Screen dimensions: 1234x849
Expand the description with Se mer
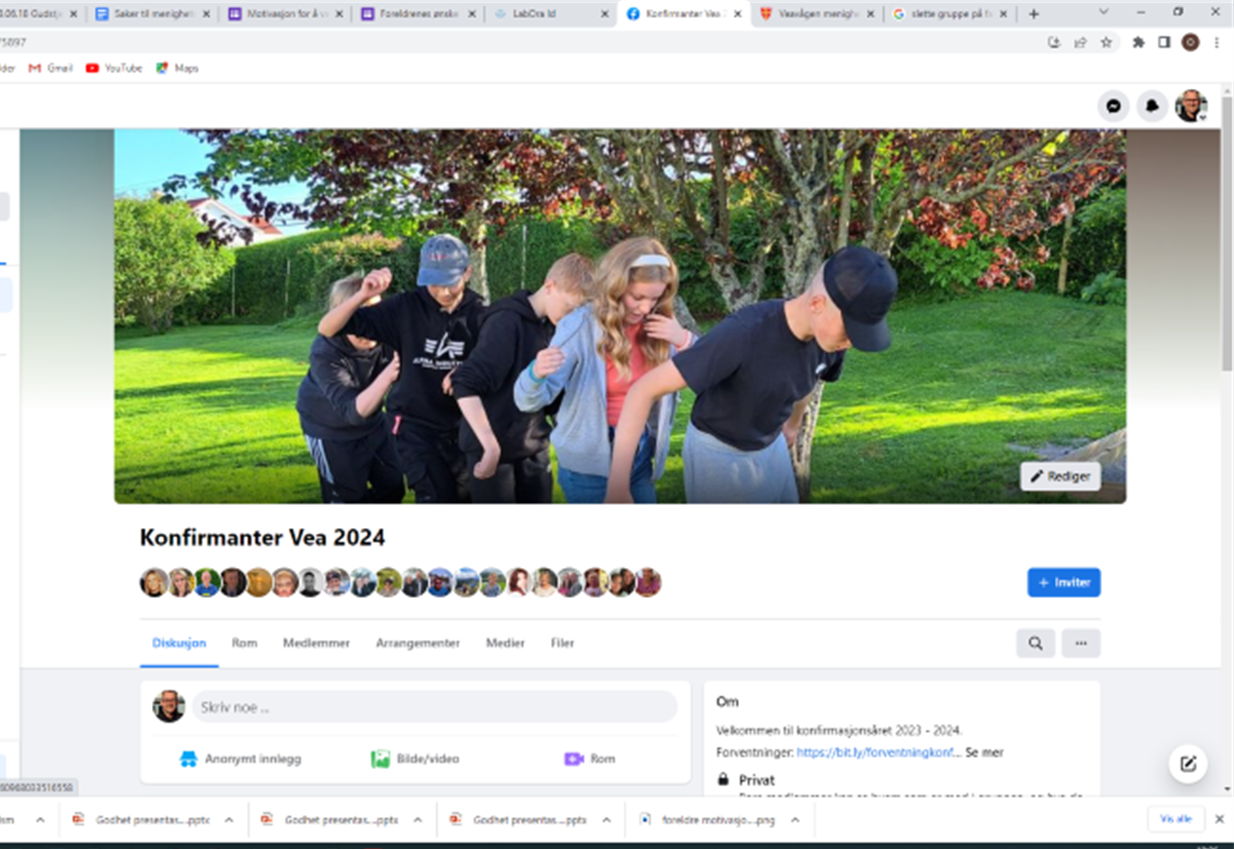984,752
